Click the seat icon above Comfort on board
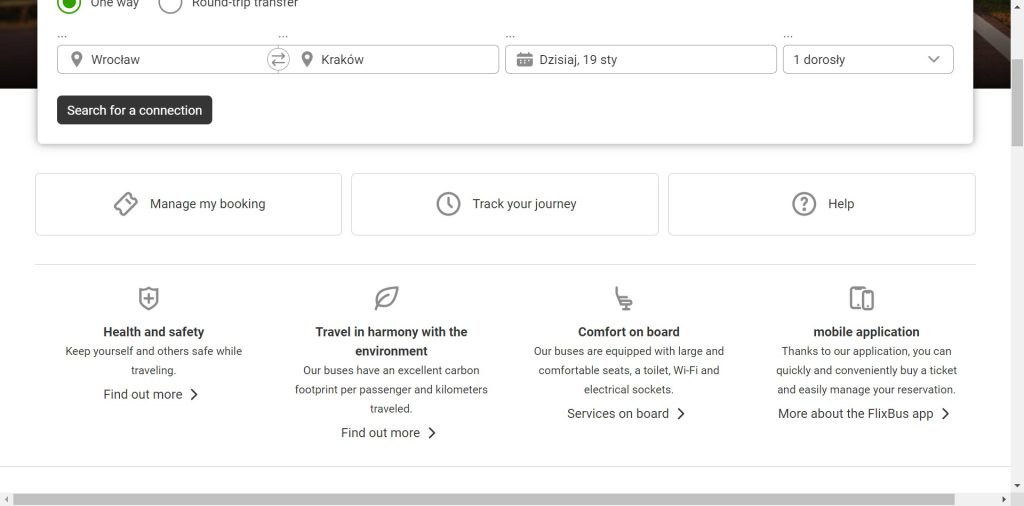This screenshot has height=506, width=1024. pos(624,298)
